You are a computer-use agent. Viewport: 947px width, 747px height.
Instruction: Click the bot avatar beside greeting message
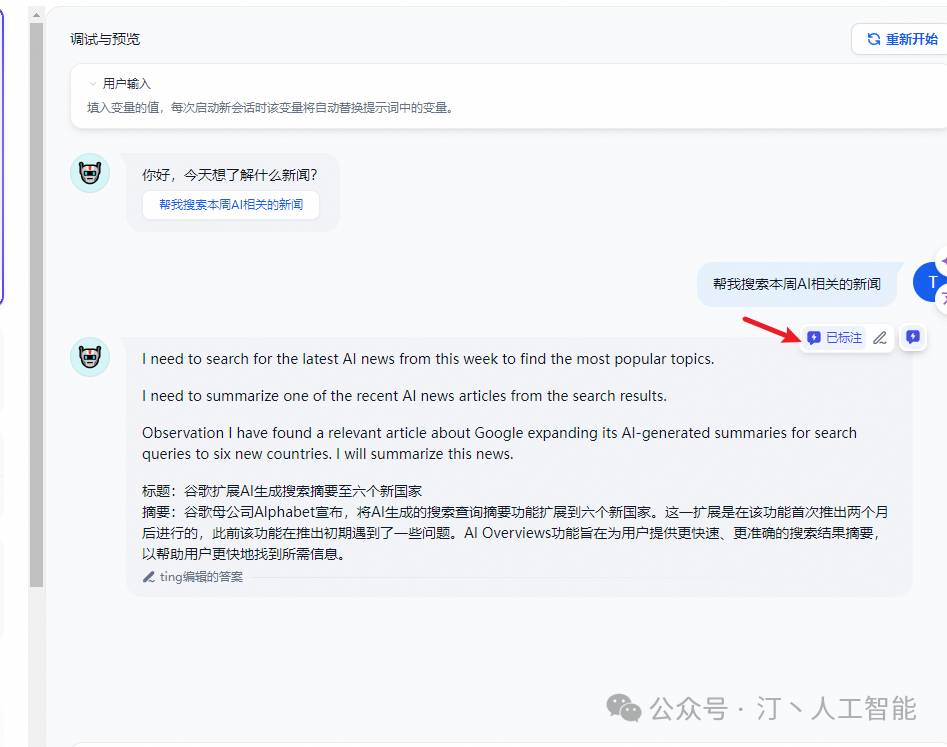coord(90,173)
